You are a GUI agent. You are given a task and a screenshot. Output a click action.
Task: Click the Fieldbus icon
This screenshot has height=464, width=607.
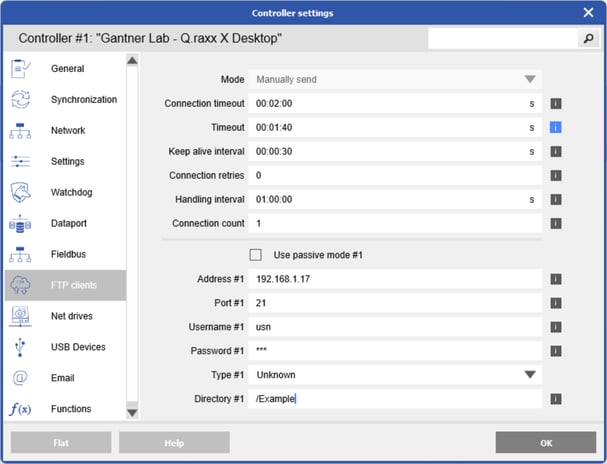20,255
